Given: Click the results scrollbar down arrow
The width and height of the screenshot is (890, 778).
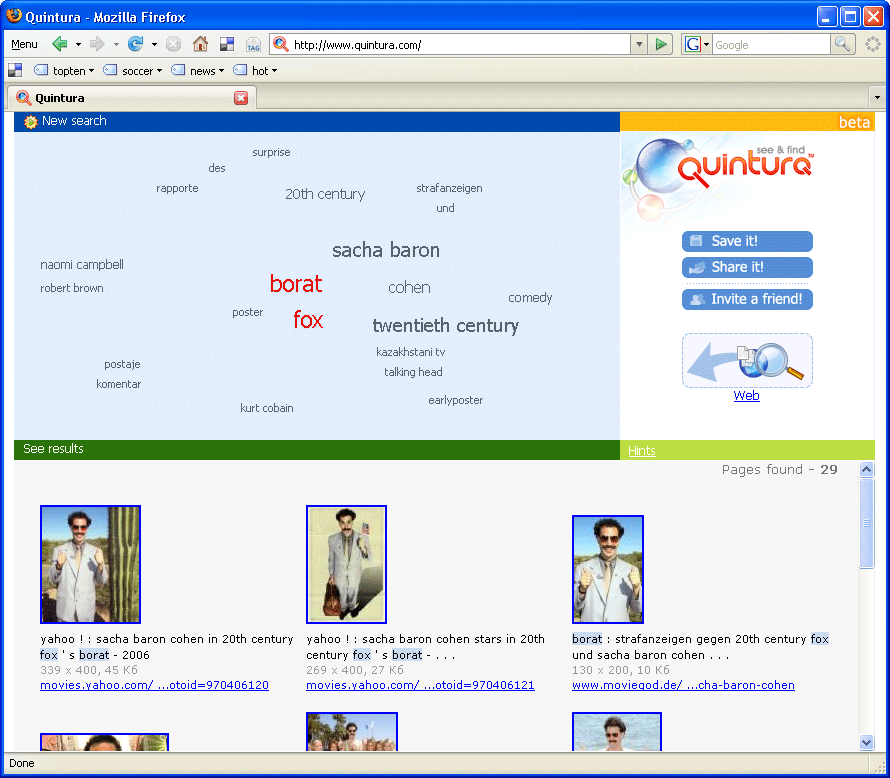Looking at the screenshot, I should [x=866, y=742].
